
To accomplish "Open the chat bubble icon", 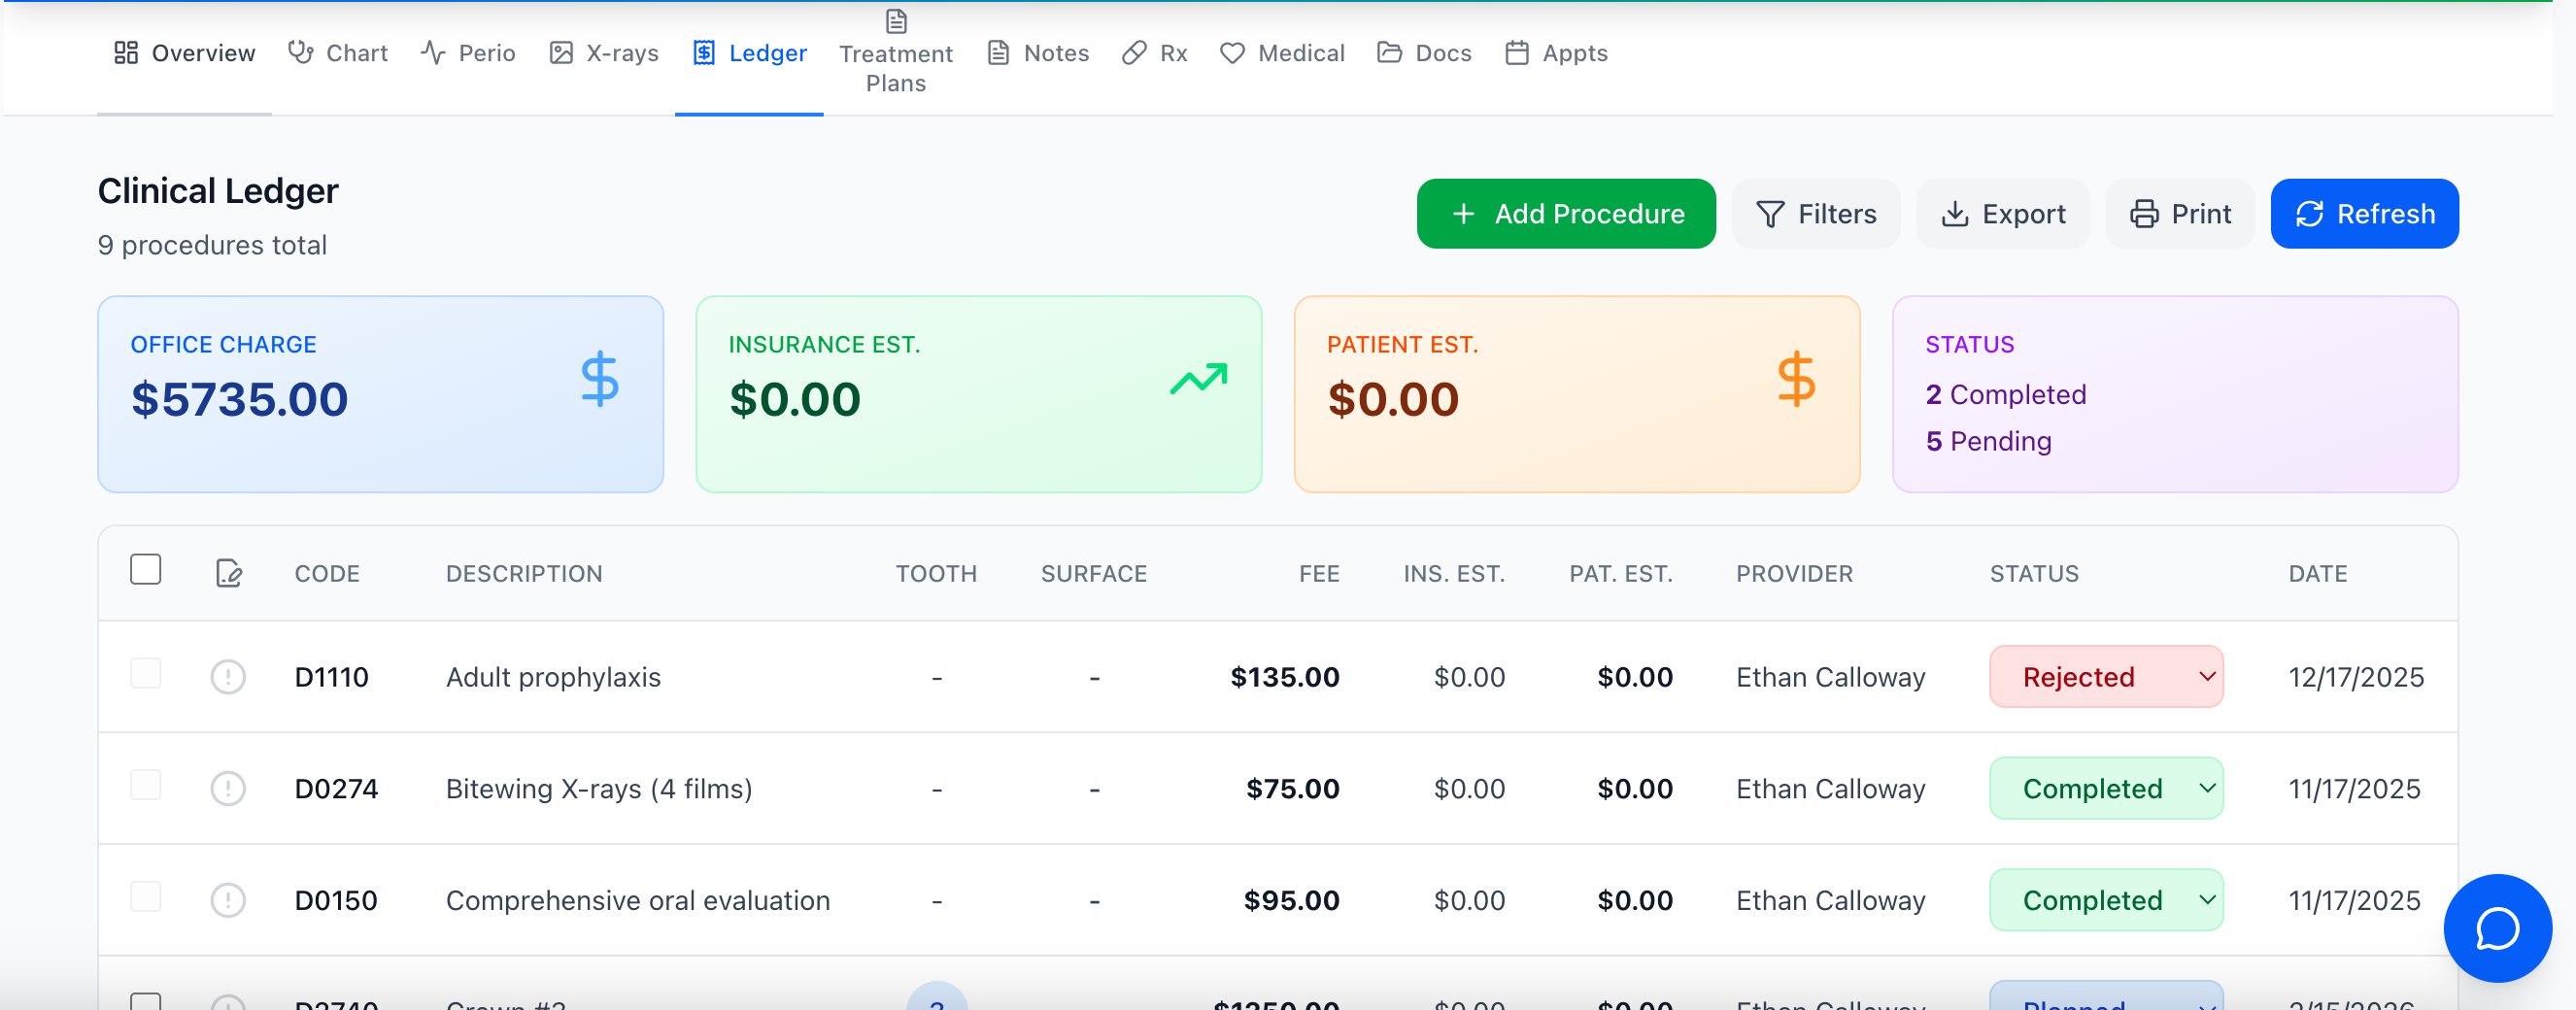I will (x=2496, y=928).
